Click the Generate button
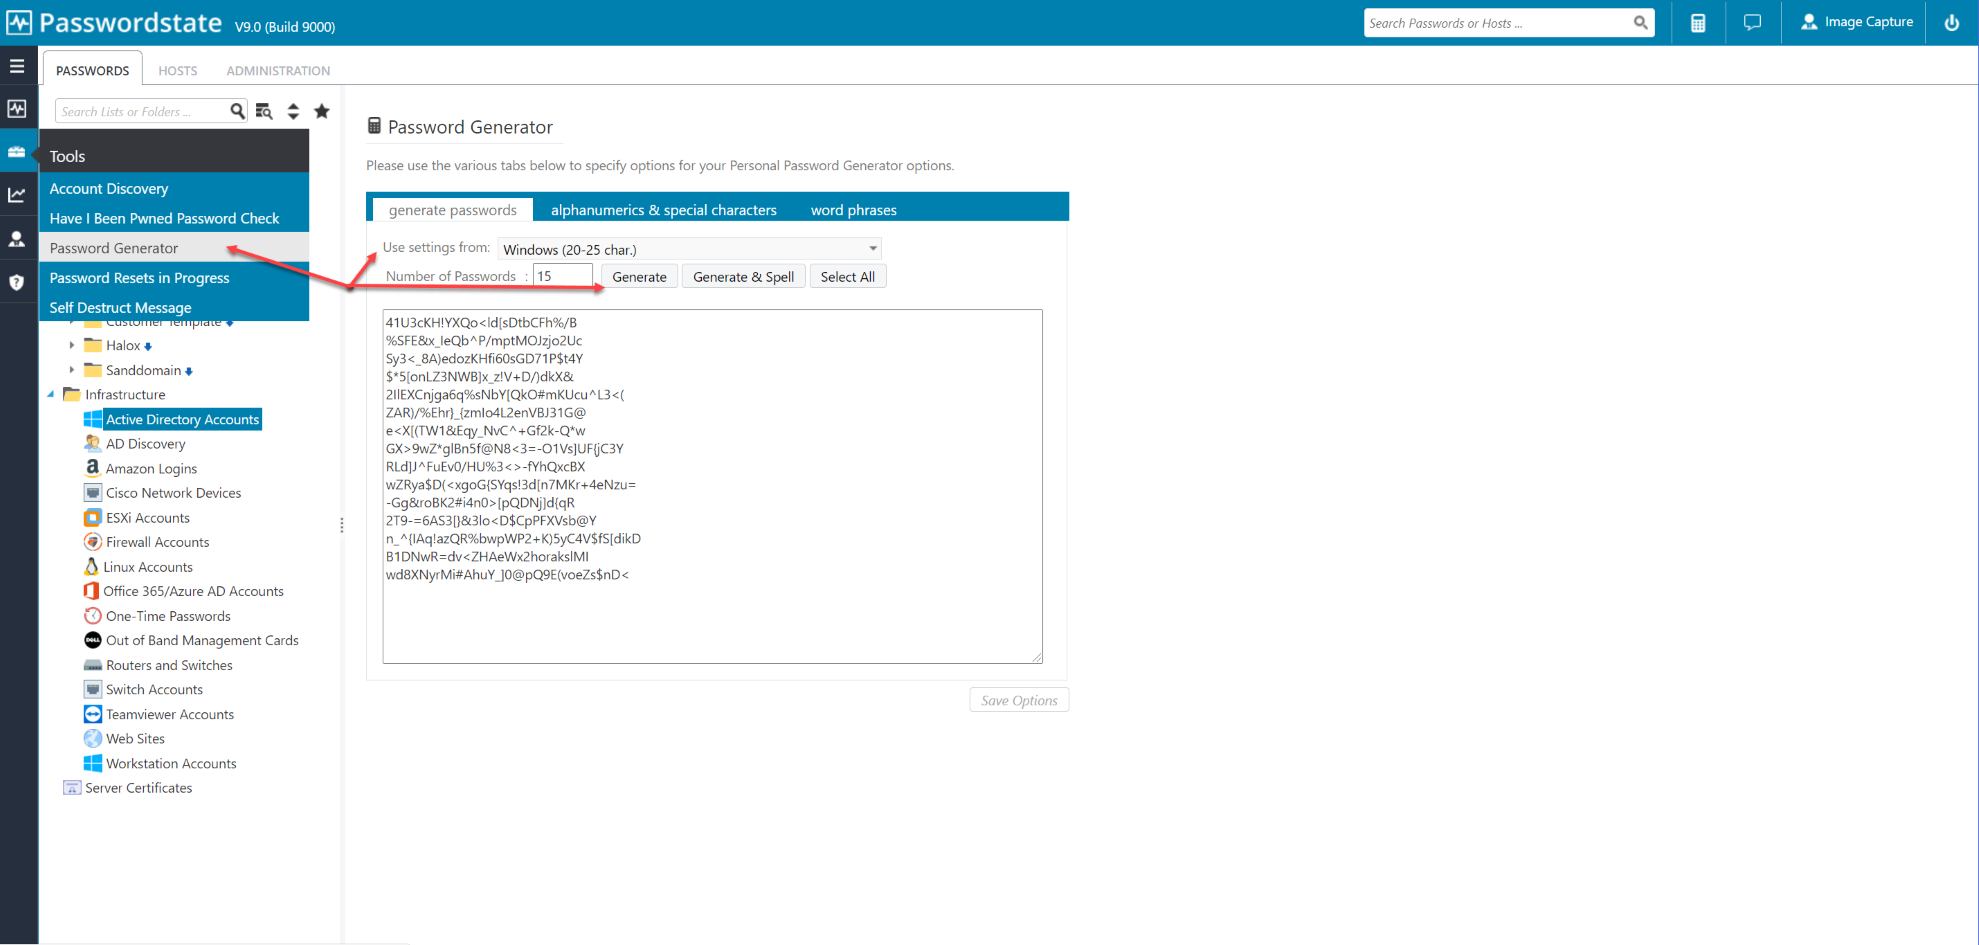Image resolution: width=1979 pixels, height=945 pixels. tap(640, 277)
